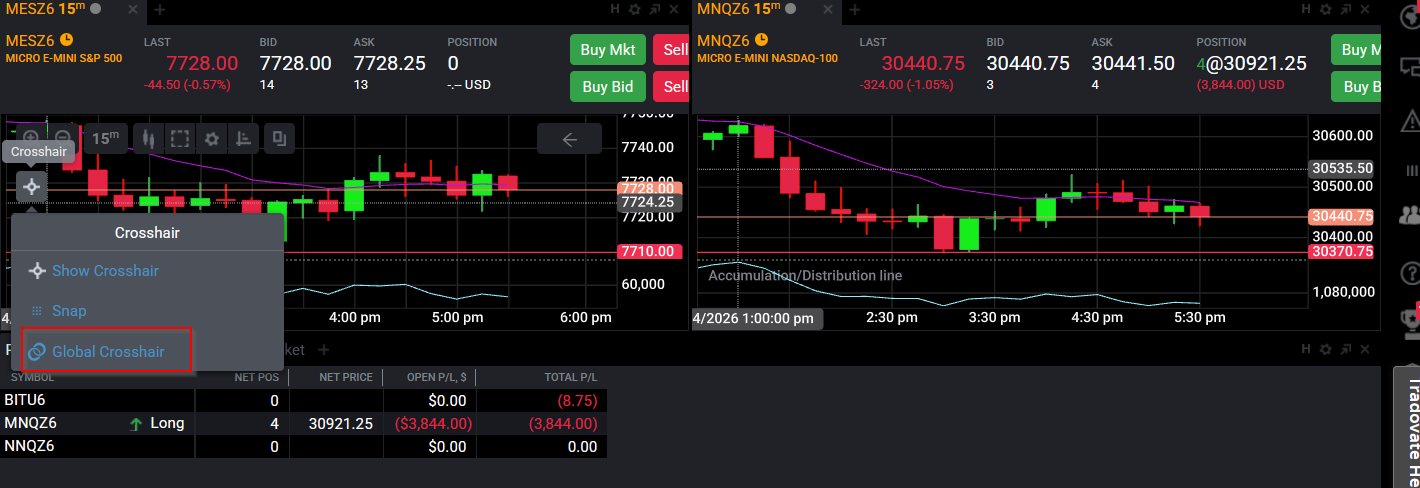1420x488 pixels.
Task: Click the 30921.25 net price cell
Action: [339, 423]
